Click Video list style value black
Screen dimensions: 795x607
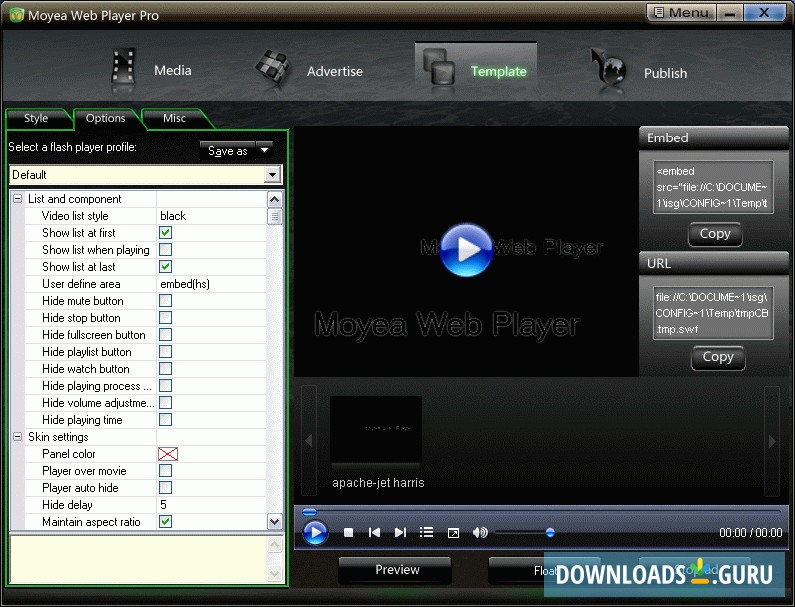[x=173, y=216]
